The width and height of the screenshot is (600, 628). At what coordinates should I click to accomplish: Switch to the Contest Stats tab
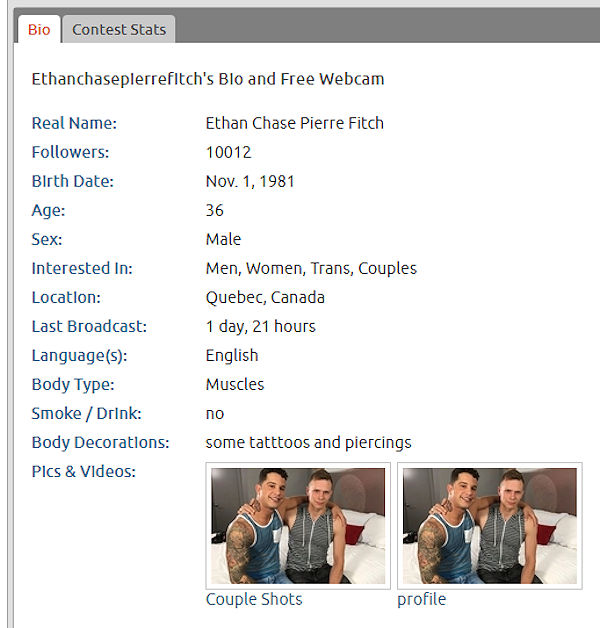point(119,30)
